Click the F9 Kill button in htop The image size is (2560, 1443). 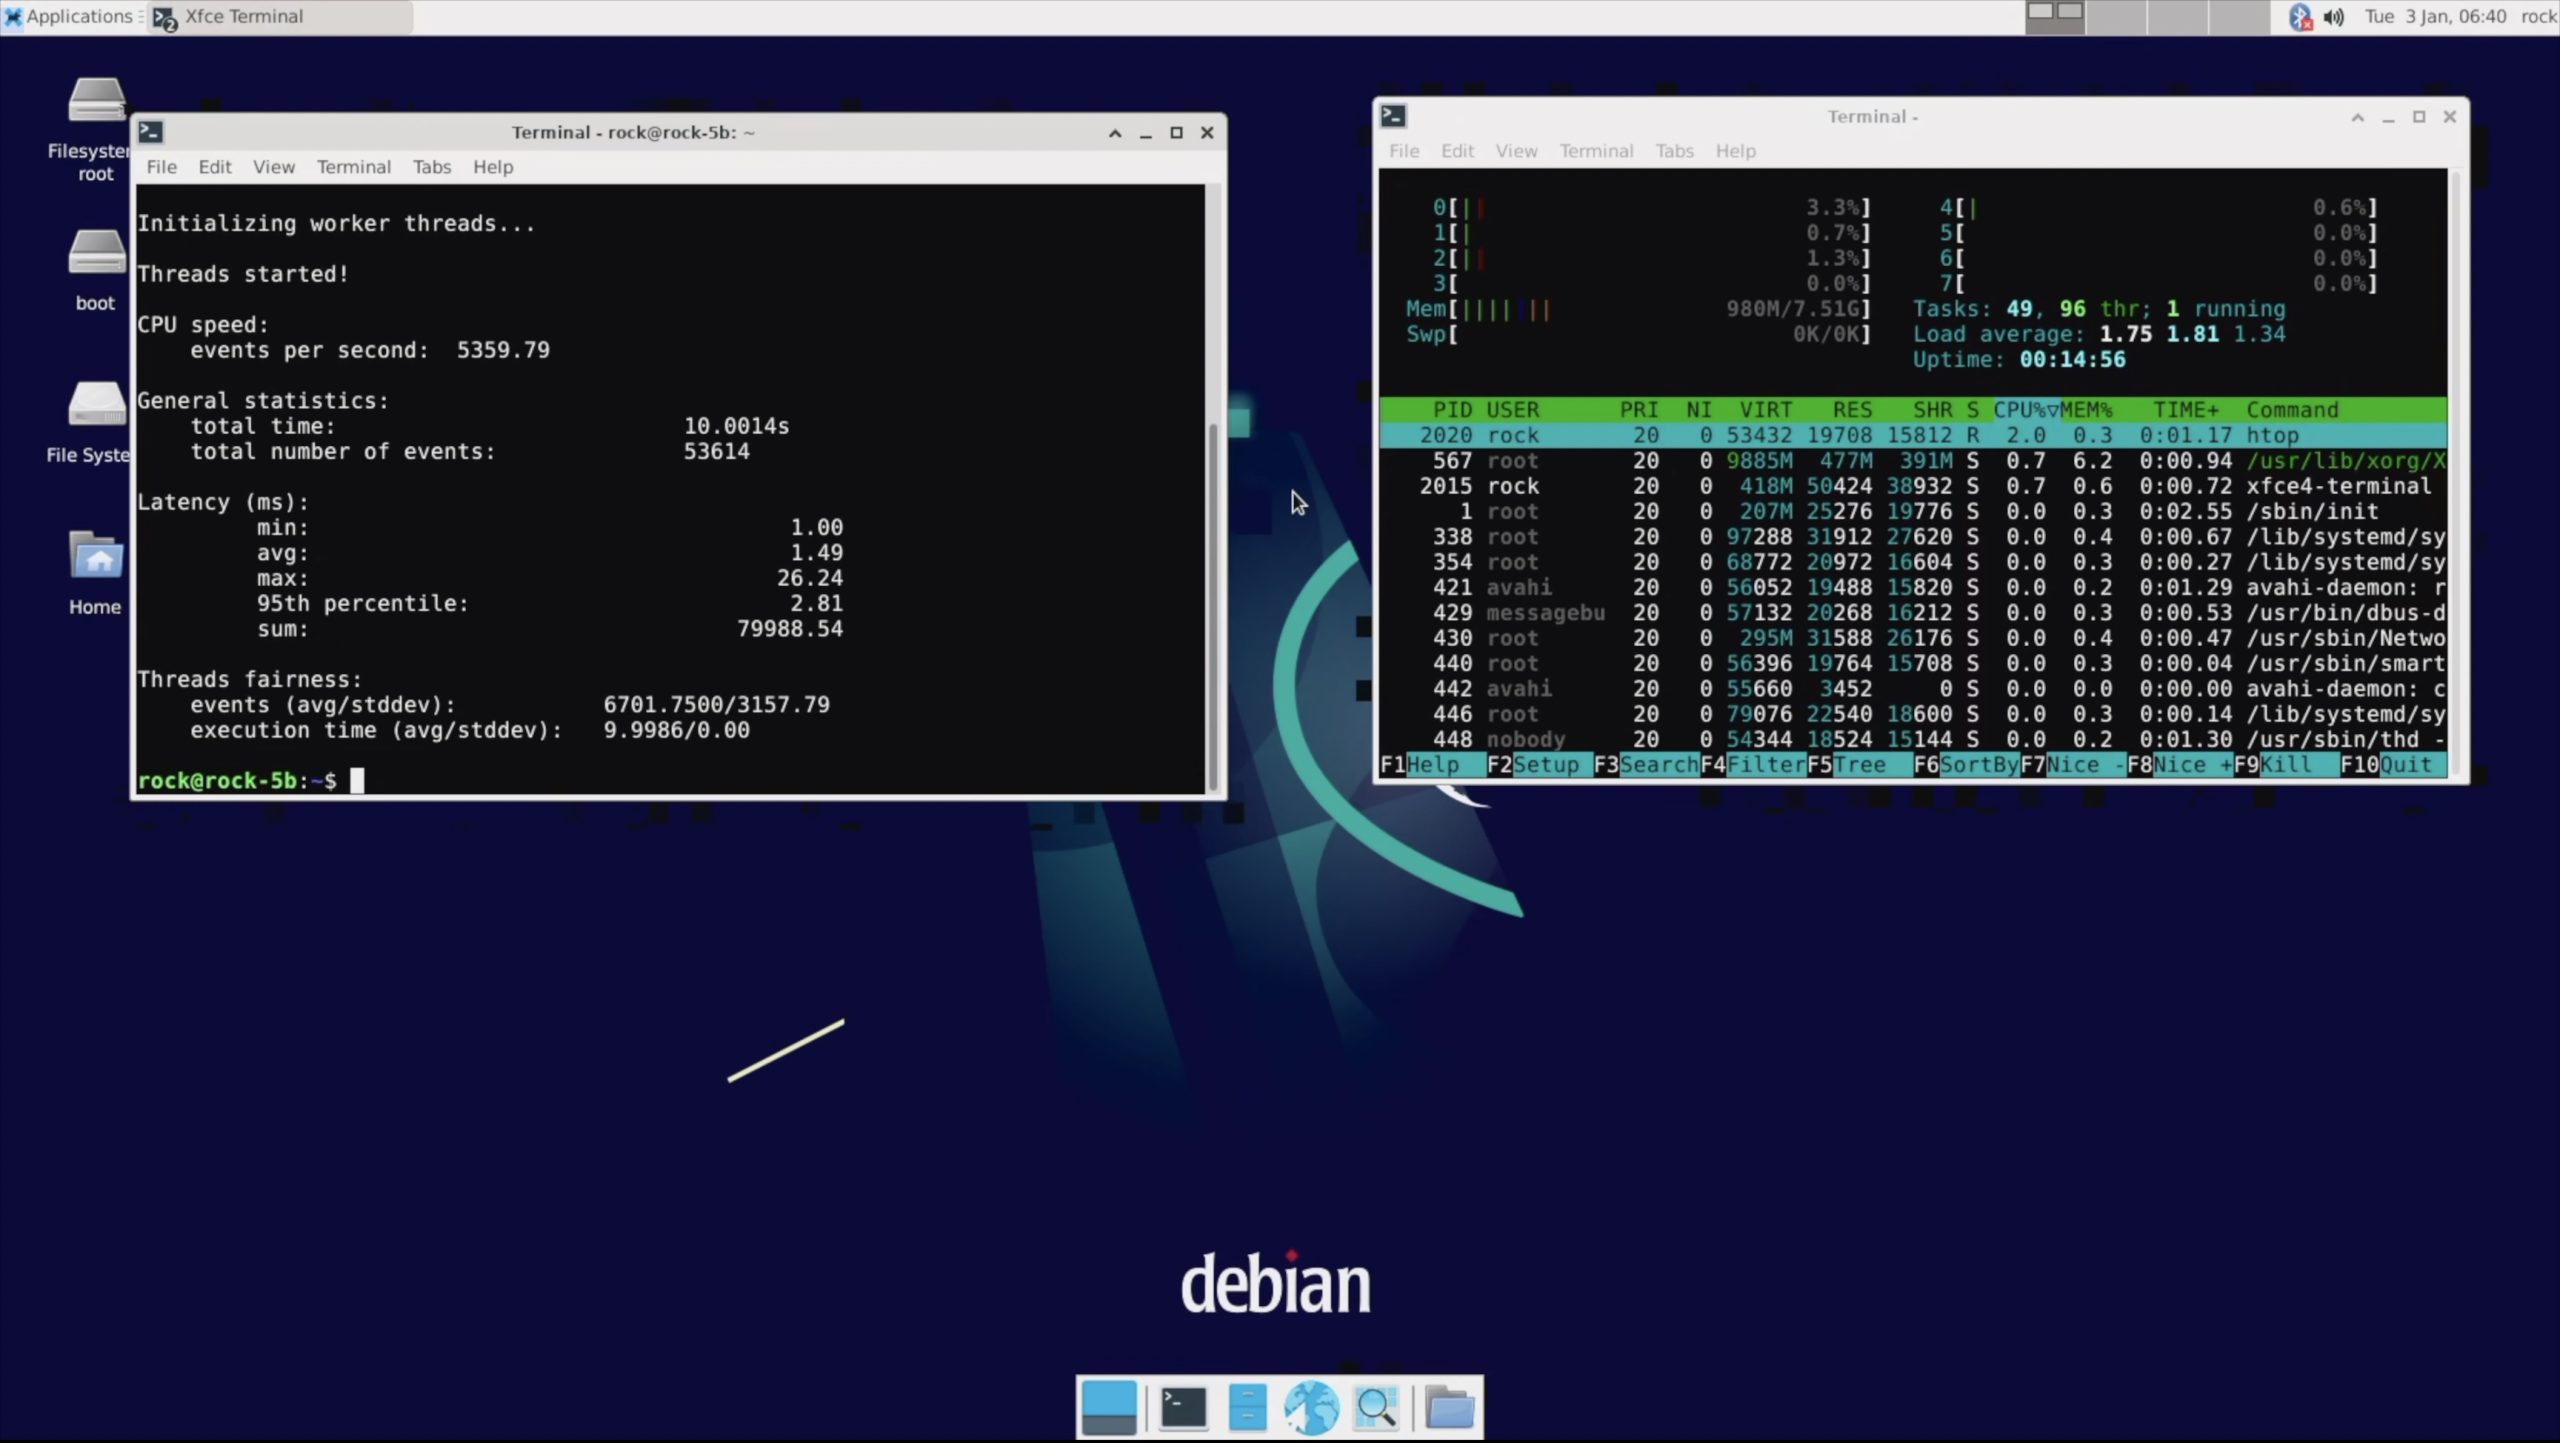pyautogui.click(x=2284, y=765)
